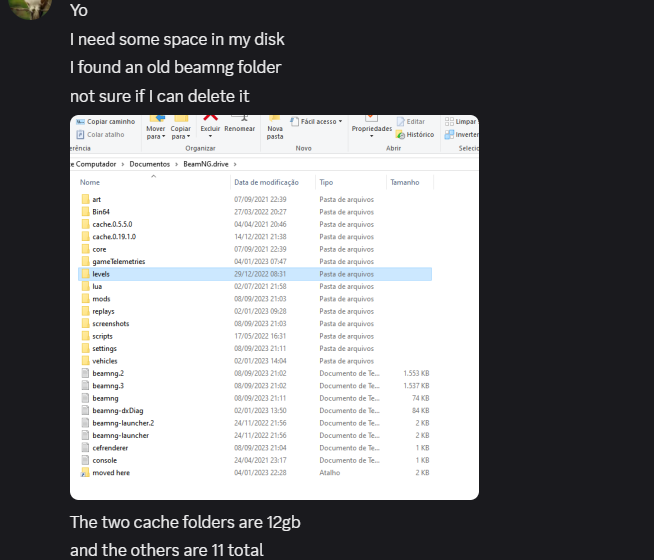654x560 pixels.
Task: Click the message 'I need some space in my disk'
Action: tap(177, 39)
